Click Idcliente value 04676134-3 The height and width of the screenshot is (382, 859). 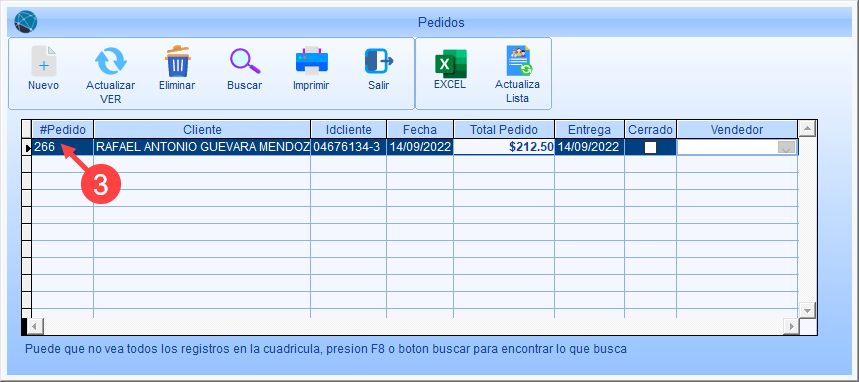click(348, 147)
